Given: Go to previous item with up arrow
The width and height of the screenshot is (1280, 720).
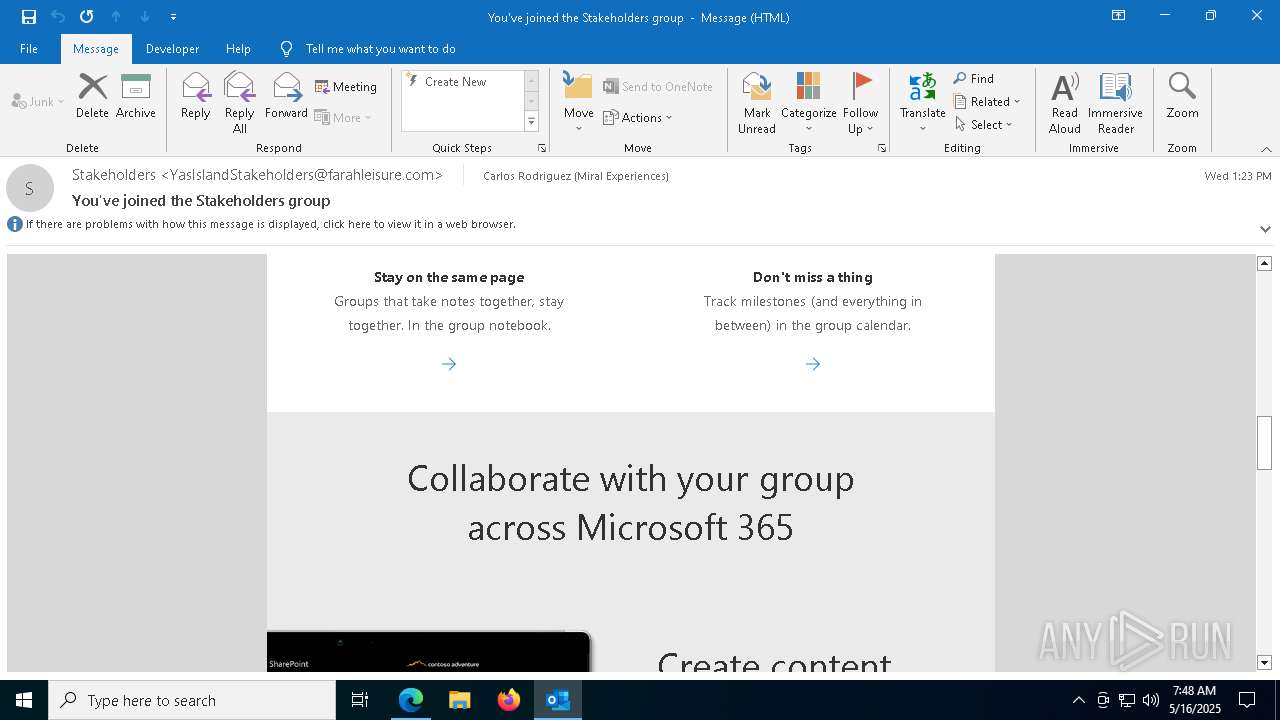Looking at the screenshot, I should click(116, 17).
